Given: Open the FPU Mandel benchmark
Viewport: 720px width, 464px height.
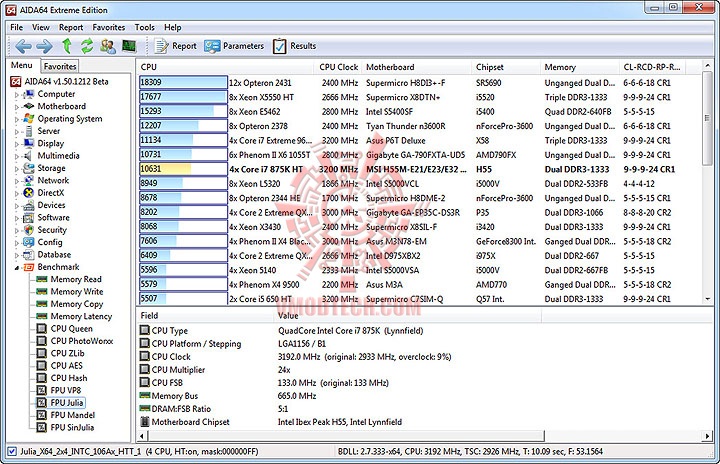Looking at the screenshot, I should pos(73,415).
